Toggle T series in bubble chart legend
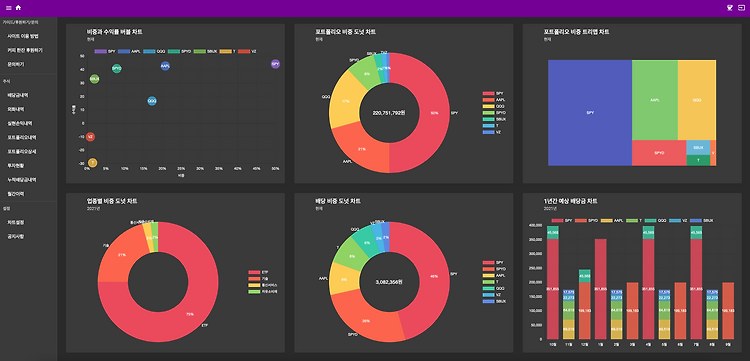This screenshot has height=361, width=750. [x=227, y=51]
